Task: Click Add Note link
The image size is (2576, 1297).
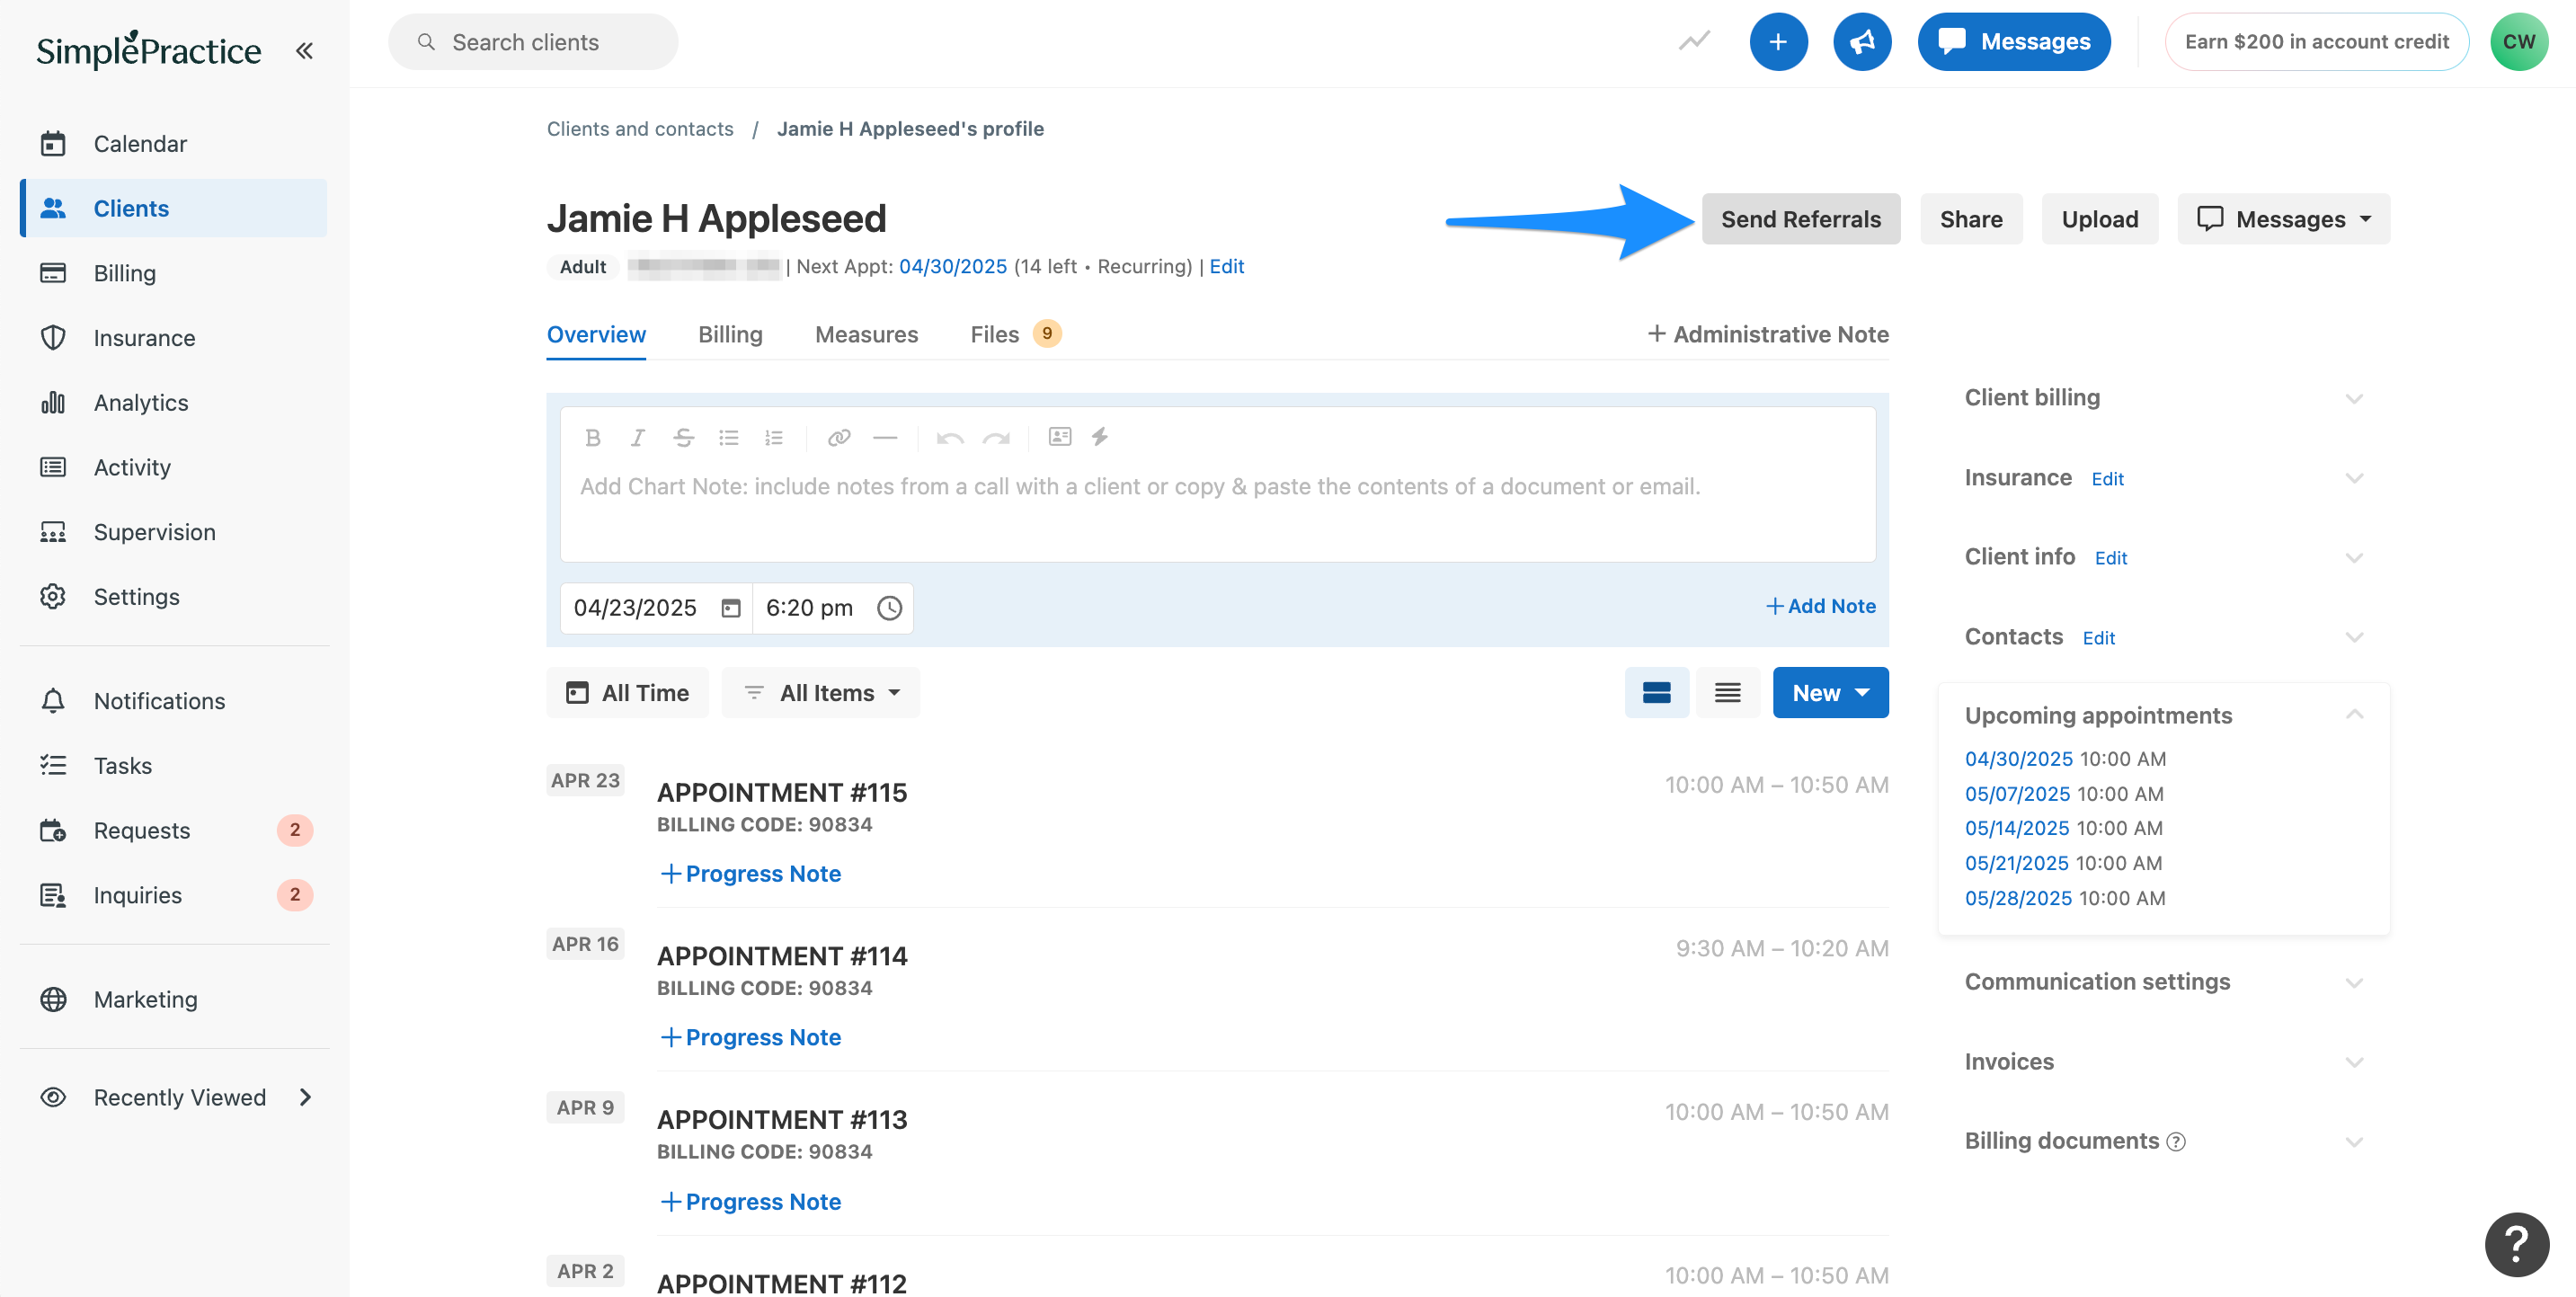Action: pos(1820,606)
